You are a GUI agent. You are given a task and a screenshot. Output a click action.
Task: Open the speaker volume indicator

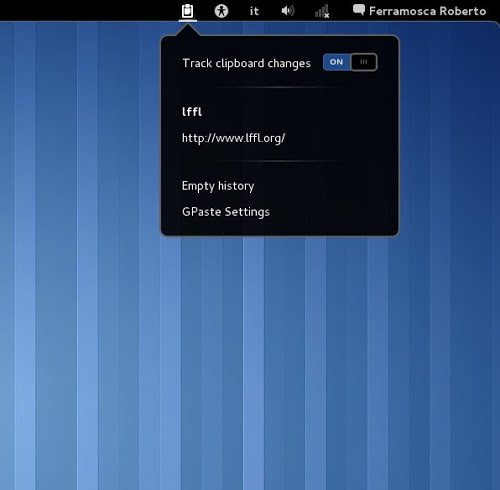[x=288, y=11]
